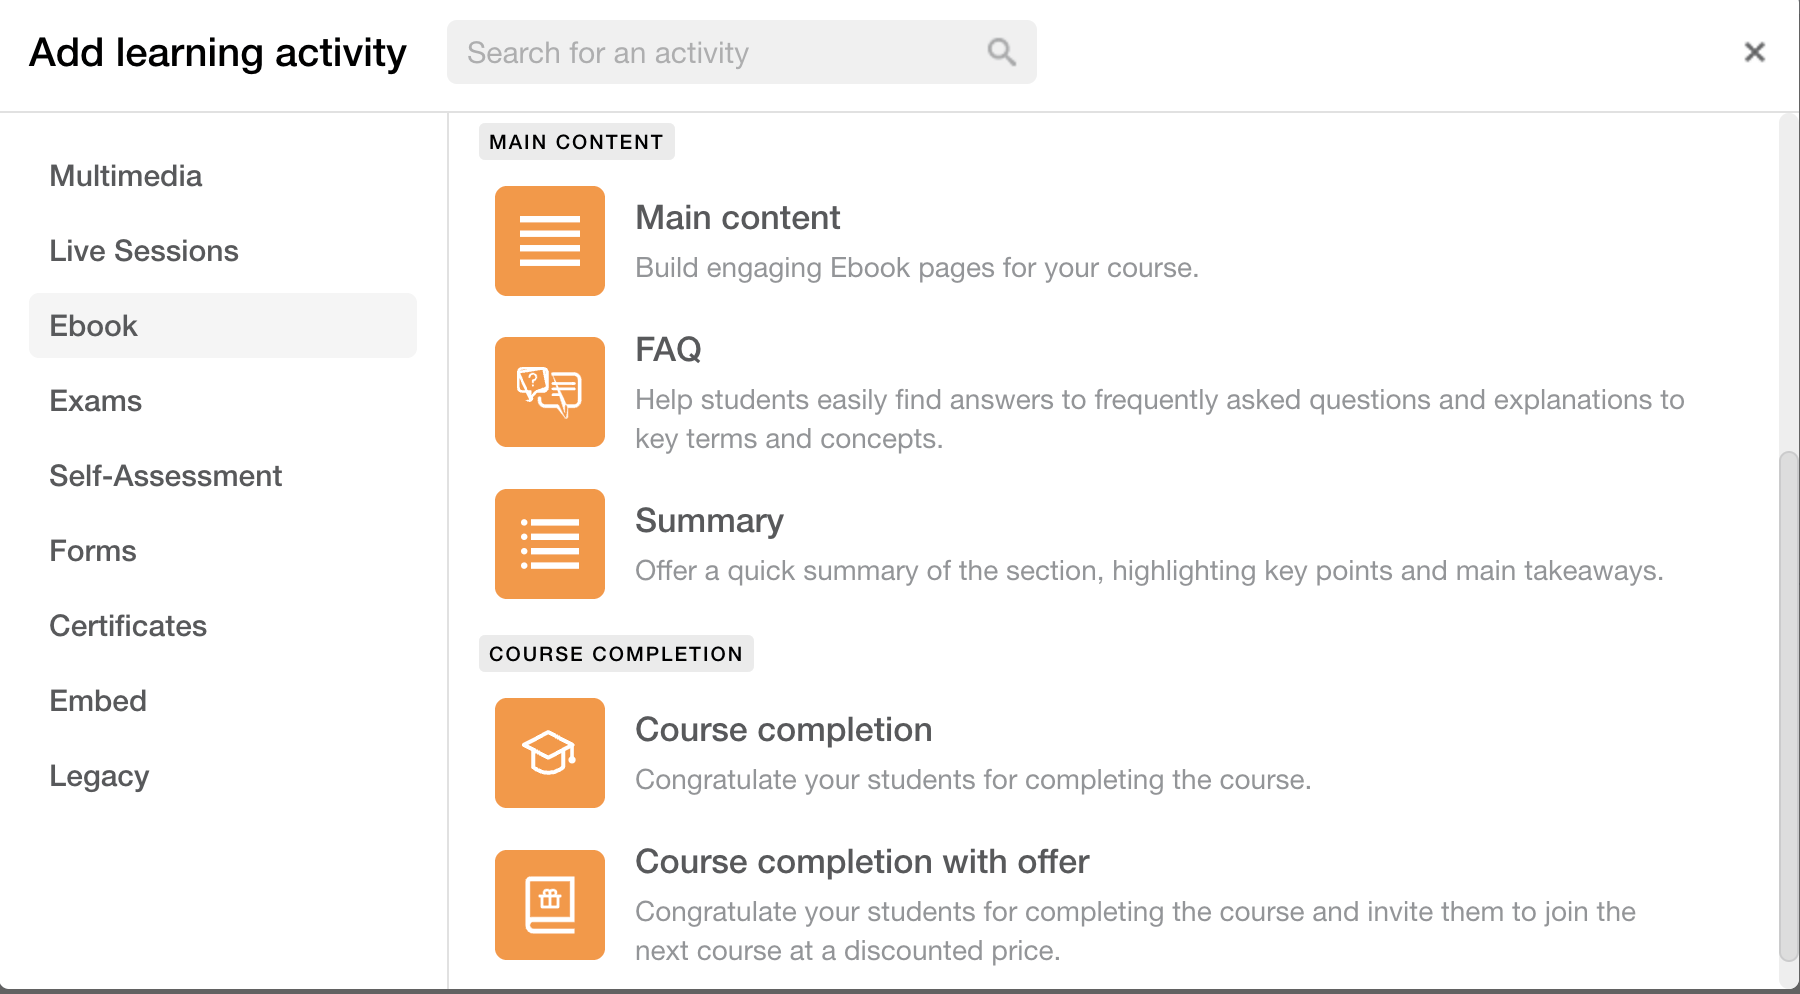Choose the Course completion with offer title
The width and height of the screenshot is (1800, 994).
(862, 862)
